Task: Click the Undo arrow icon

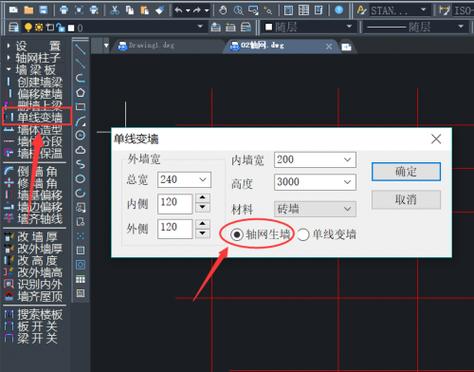Action: click(x=179, y=10)
